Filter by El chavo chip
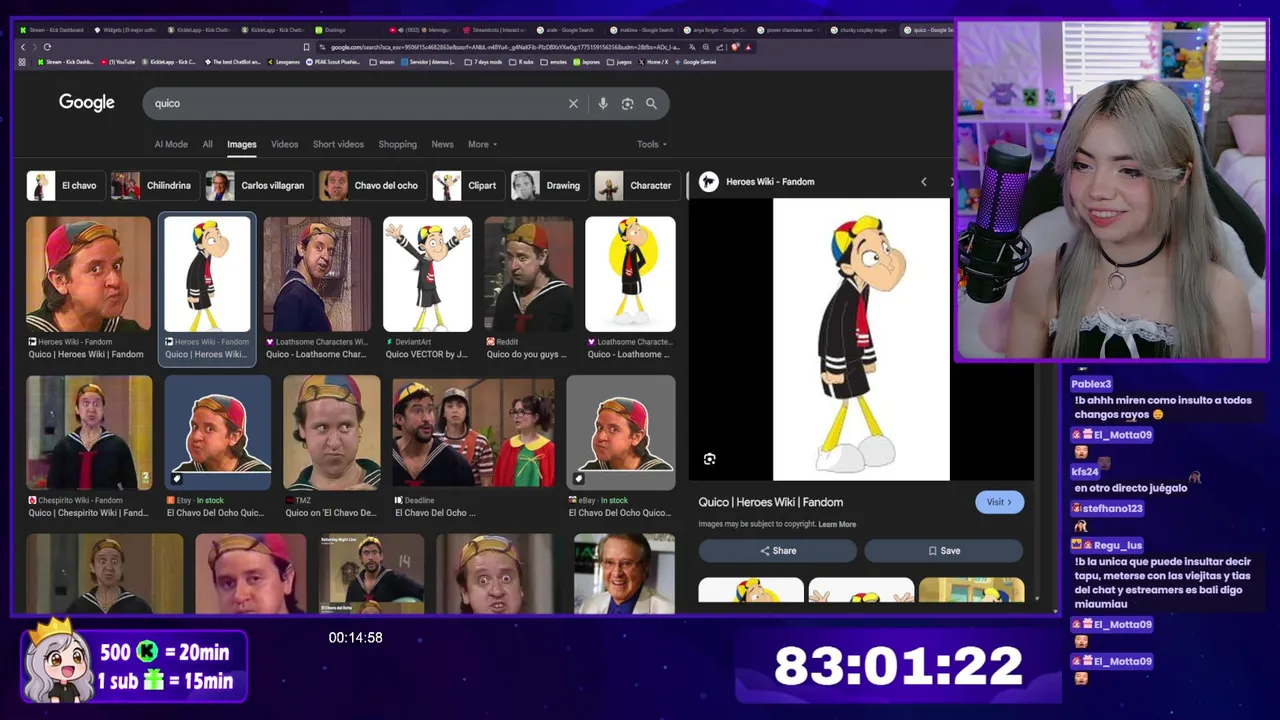Image resolution: width=1280 pixels, height=720 pixels. coord(65,186)
